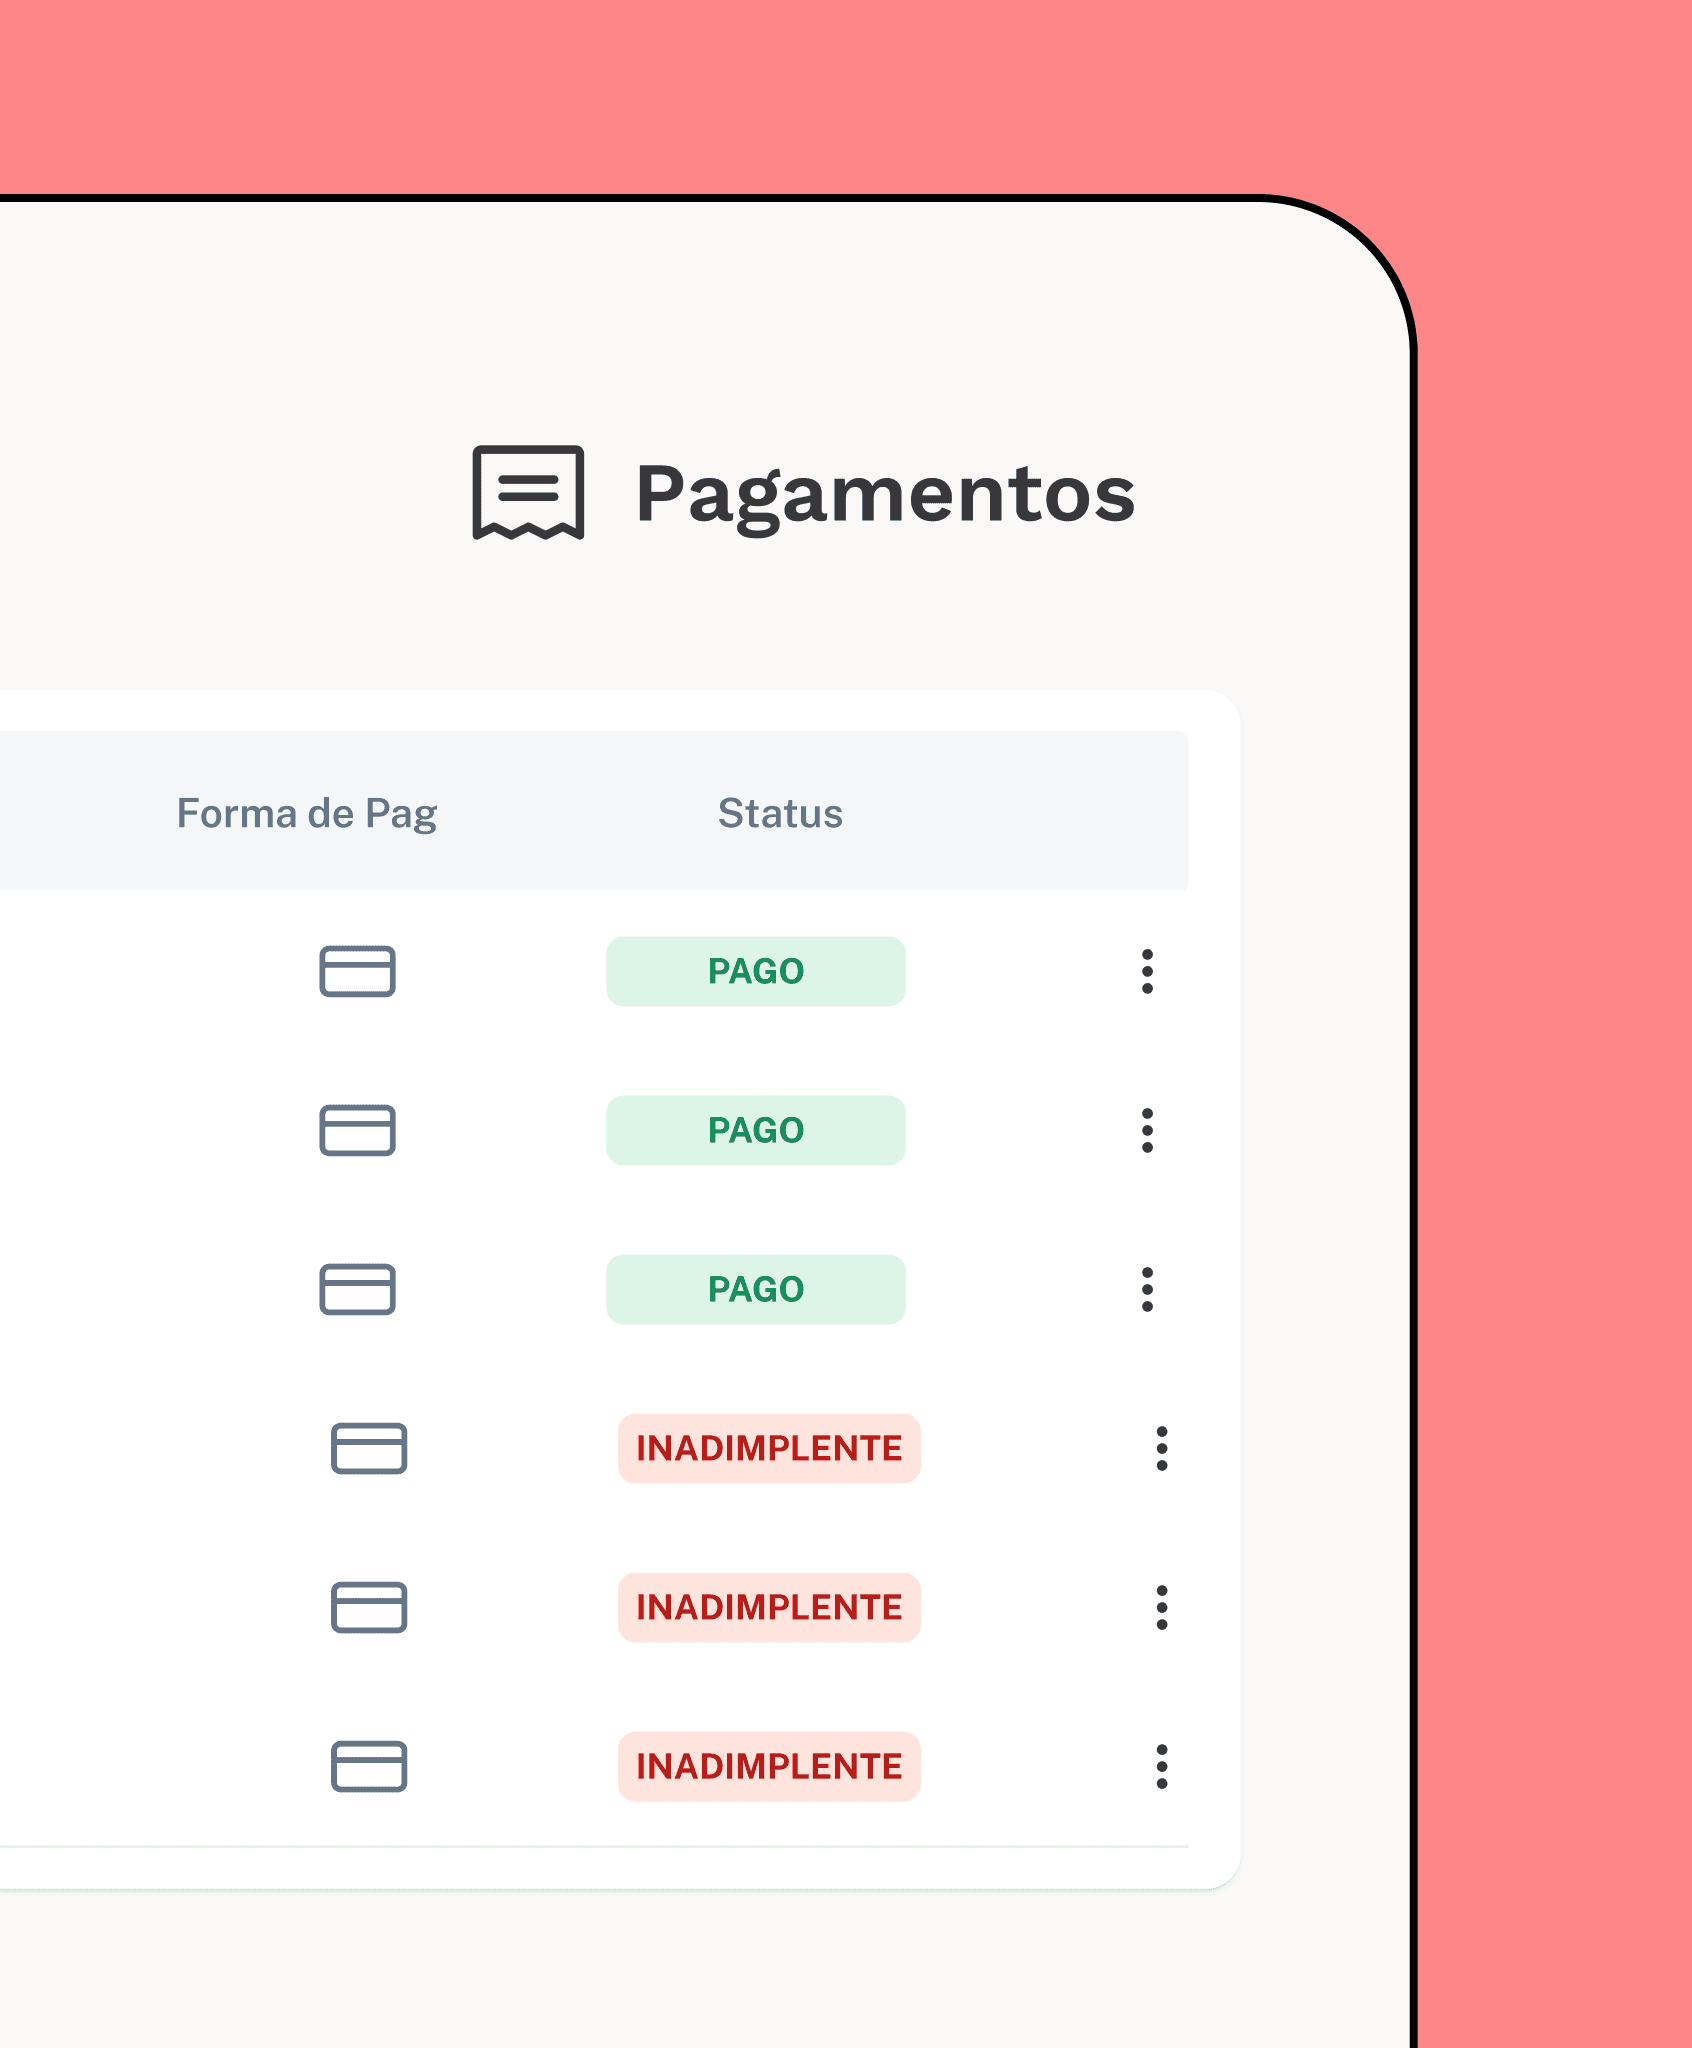The image size is (1692, 2048).
Task: Click the kebab menu in fifth row
Action: [x=1160, y=1606]
